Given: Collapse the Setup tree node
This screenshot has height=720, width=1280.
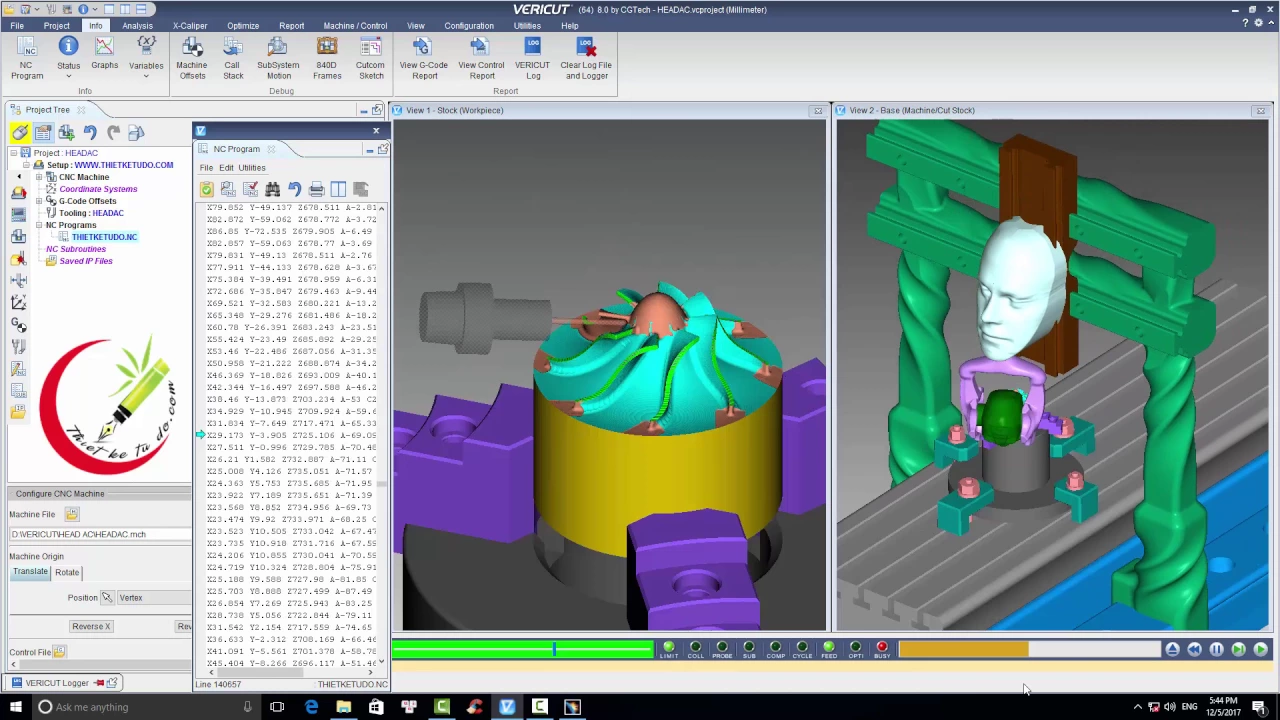Looking at the screenshot, I should click(26, 165).
